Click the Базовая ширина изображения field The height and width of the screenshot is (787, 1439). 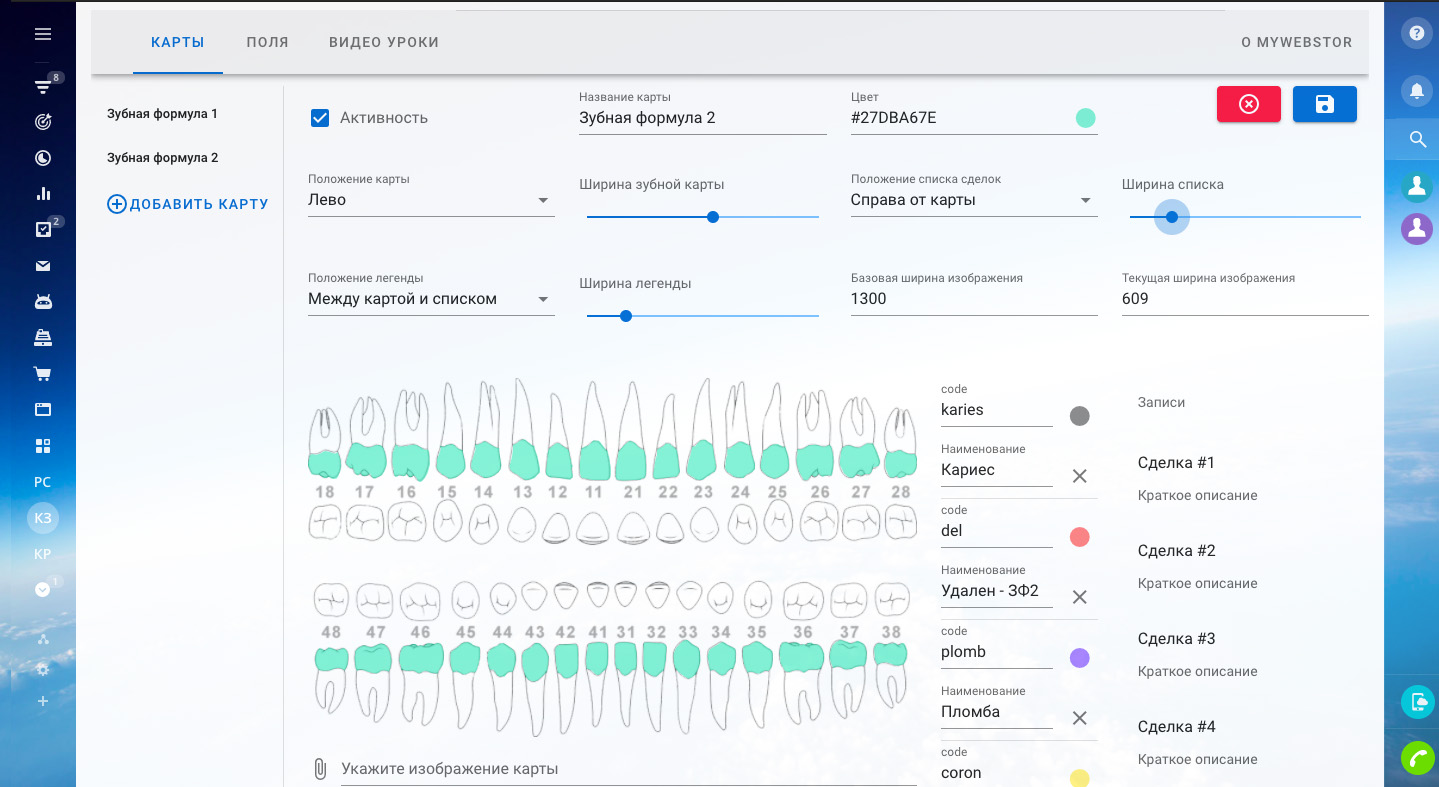[973, 299]
